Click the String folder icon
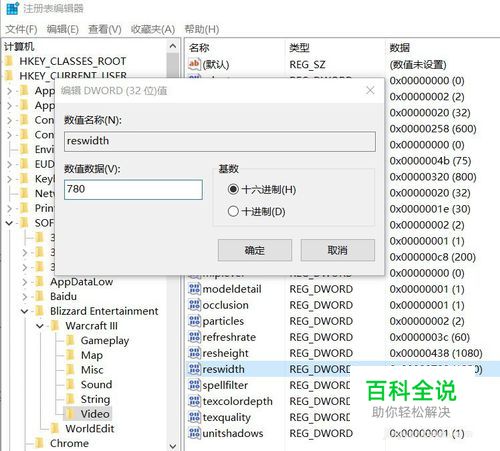The width and height of the screenshot is (500, 451). 70,399
